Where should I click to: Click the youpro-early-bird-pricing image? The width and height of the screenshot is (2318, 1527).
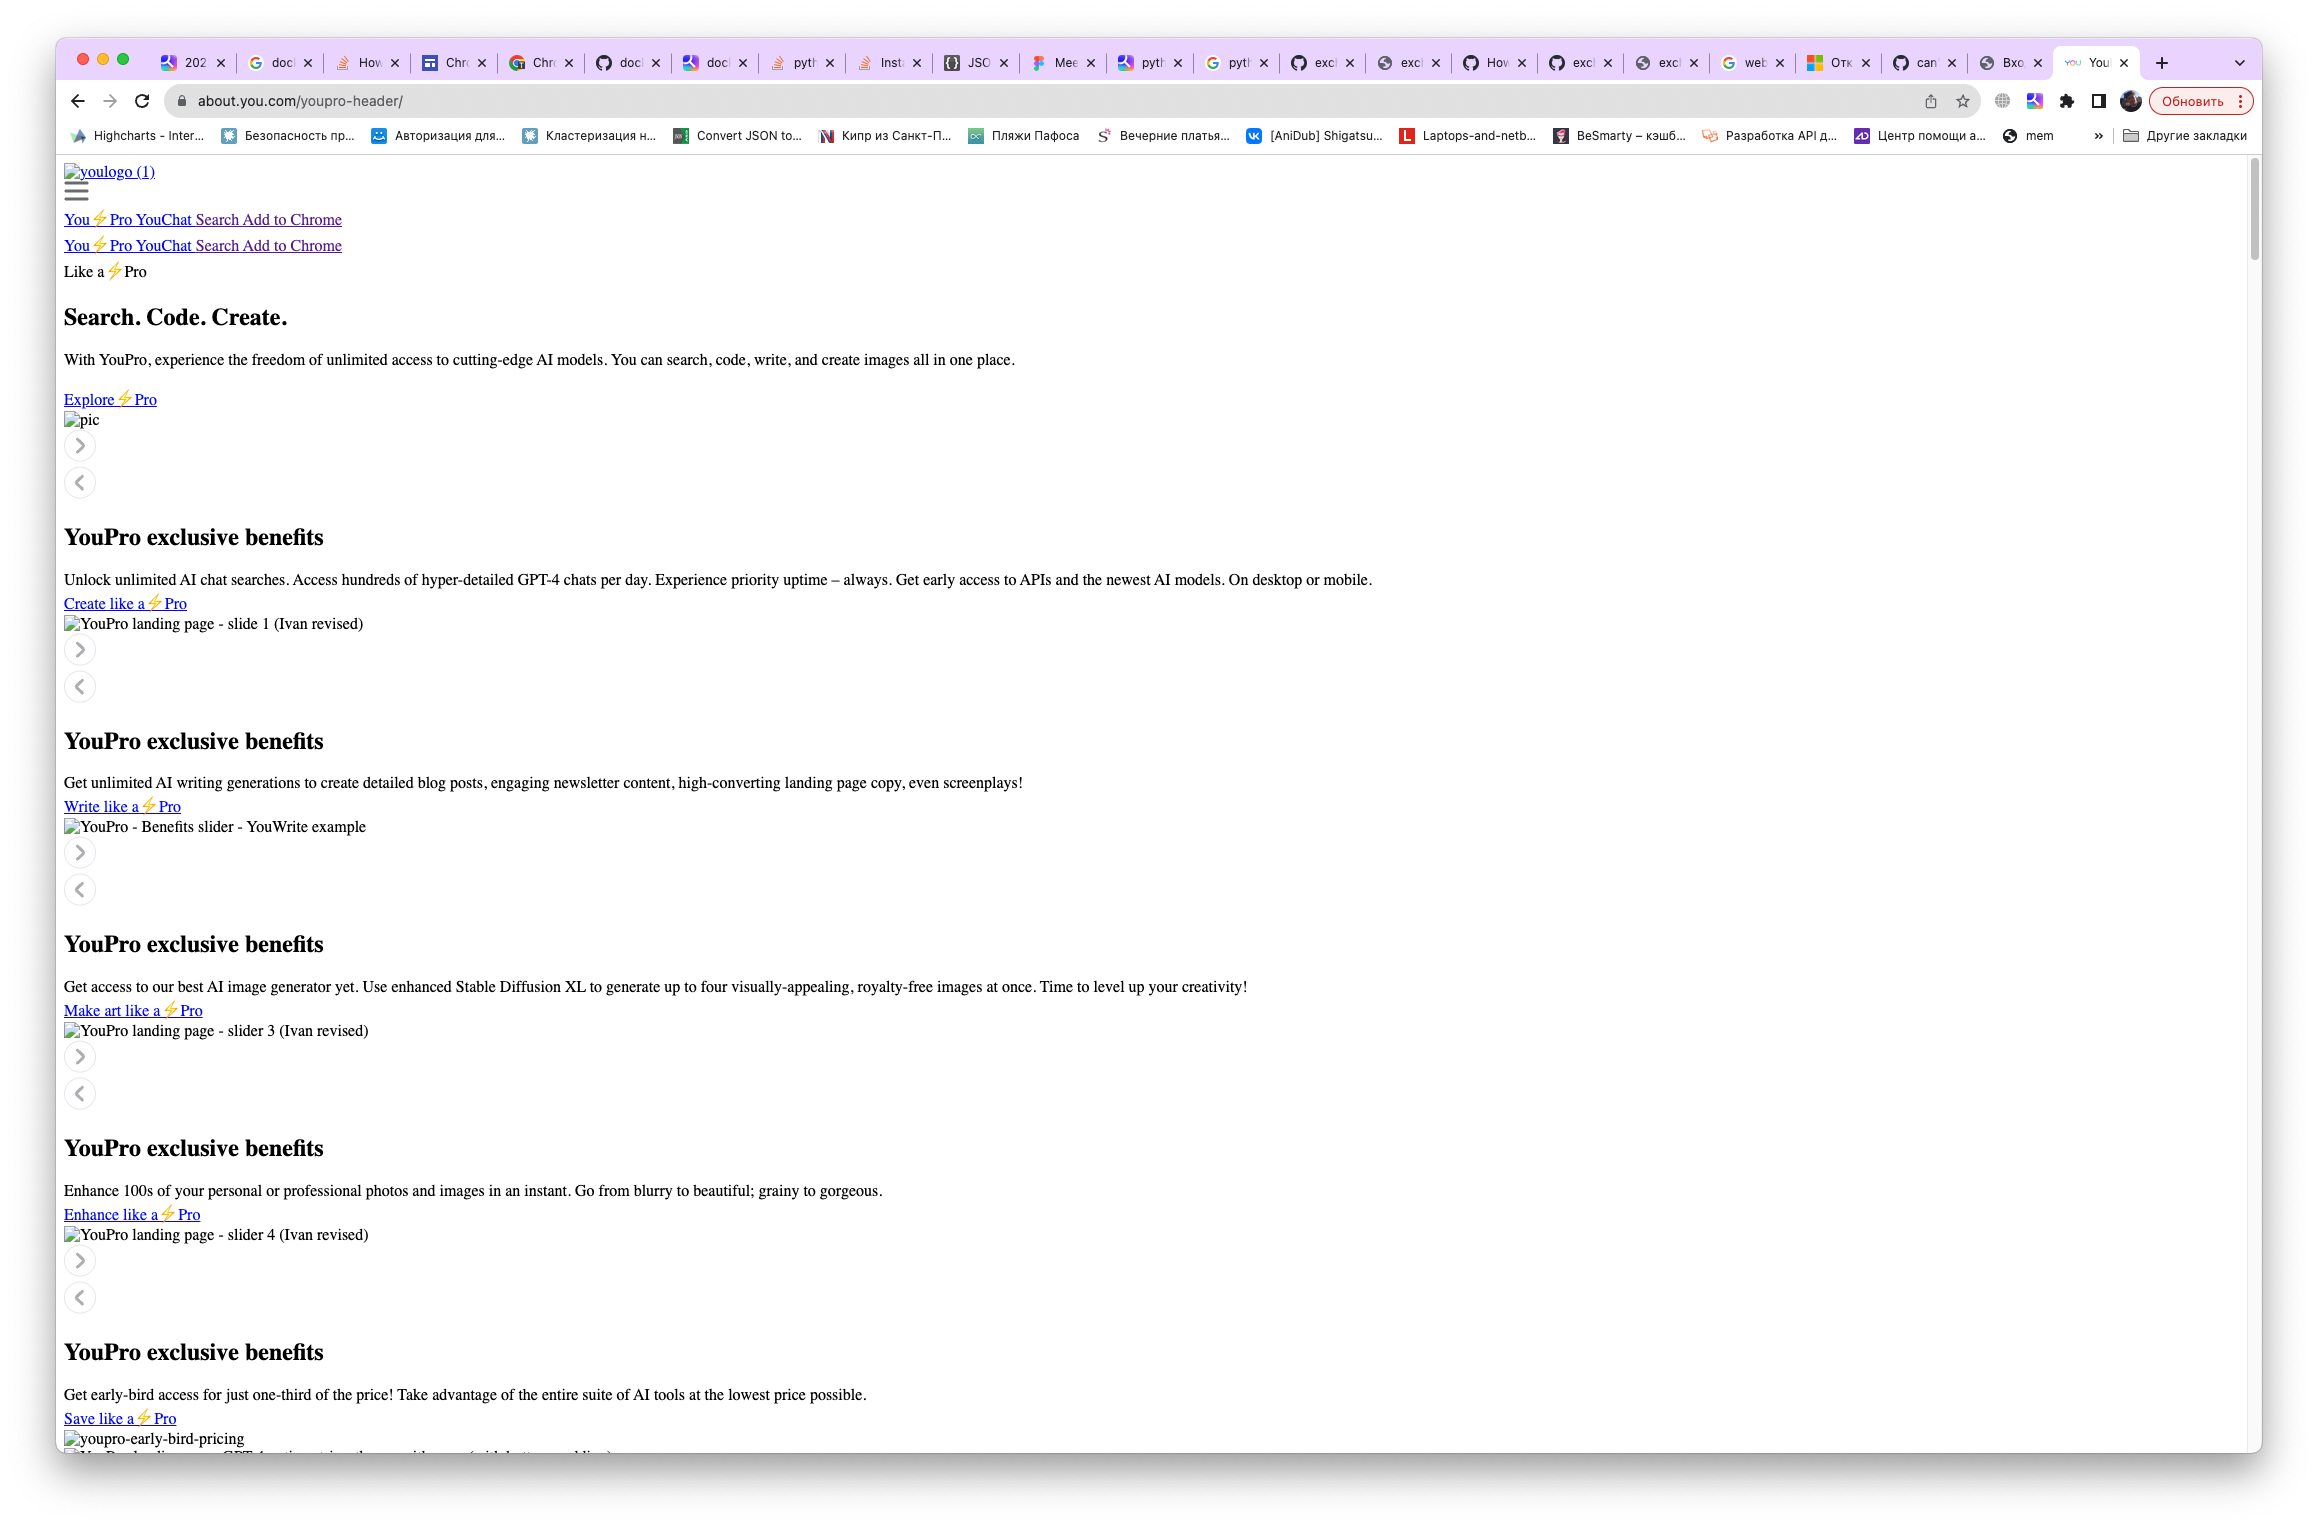[154, 1439]
